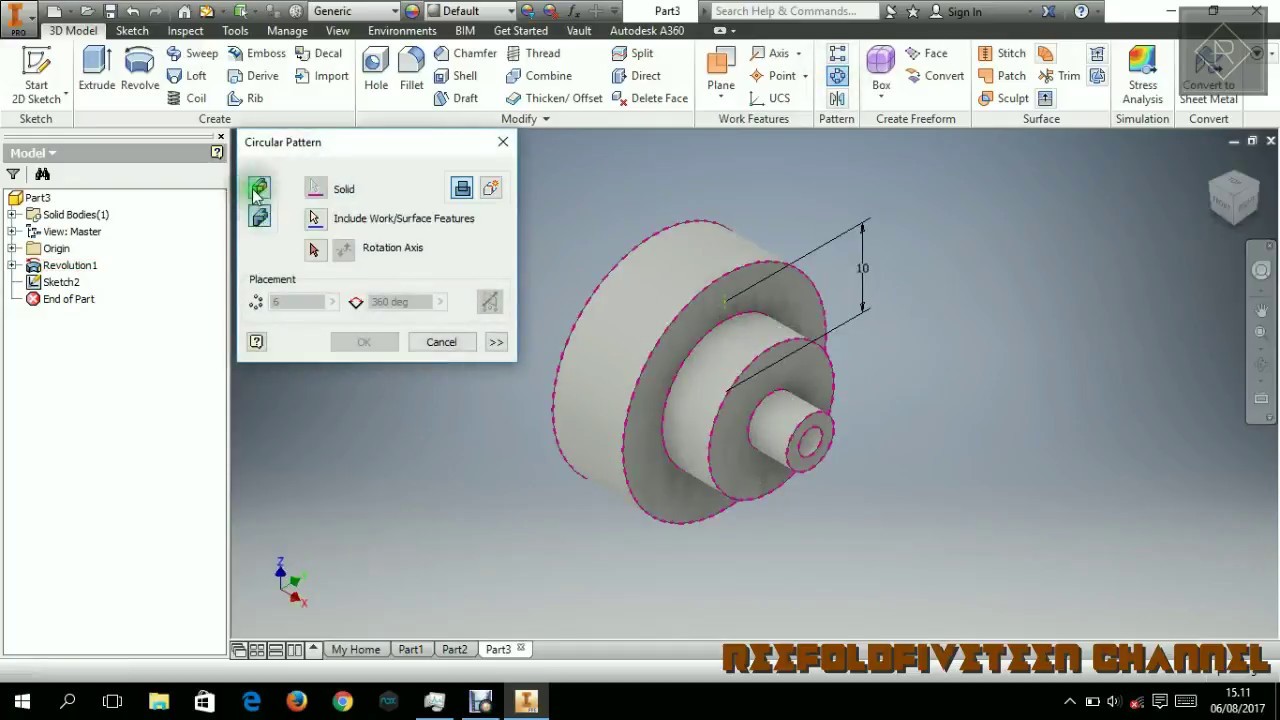
Task: Launch Stress Analysis
Action: pyautogui.click(x=1142, y=75)
